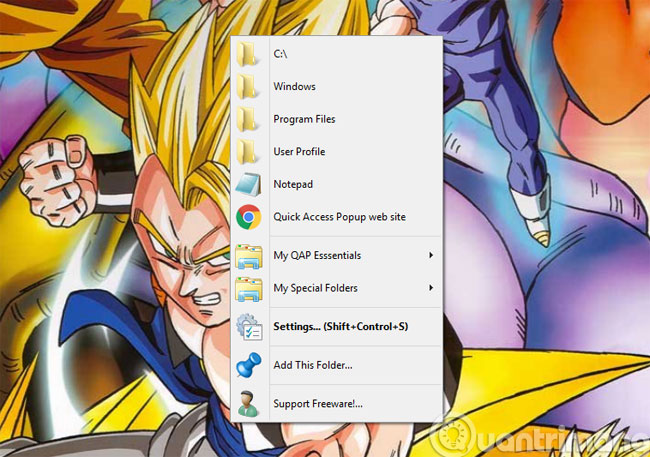Expand the My Special Folders submenu arrow
Viewport: 650px width, 457px height.
[431, 288]
